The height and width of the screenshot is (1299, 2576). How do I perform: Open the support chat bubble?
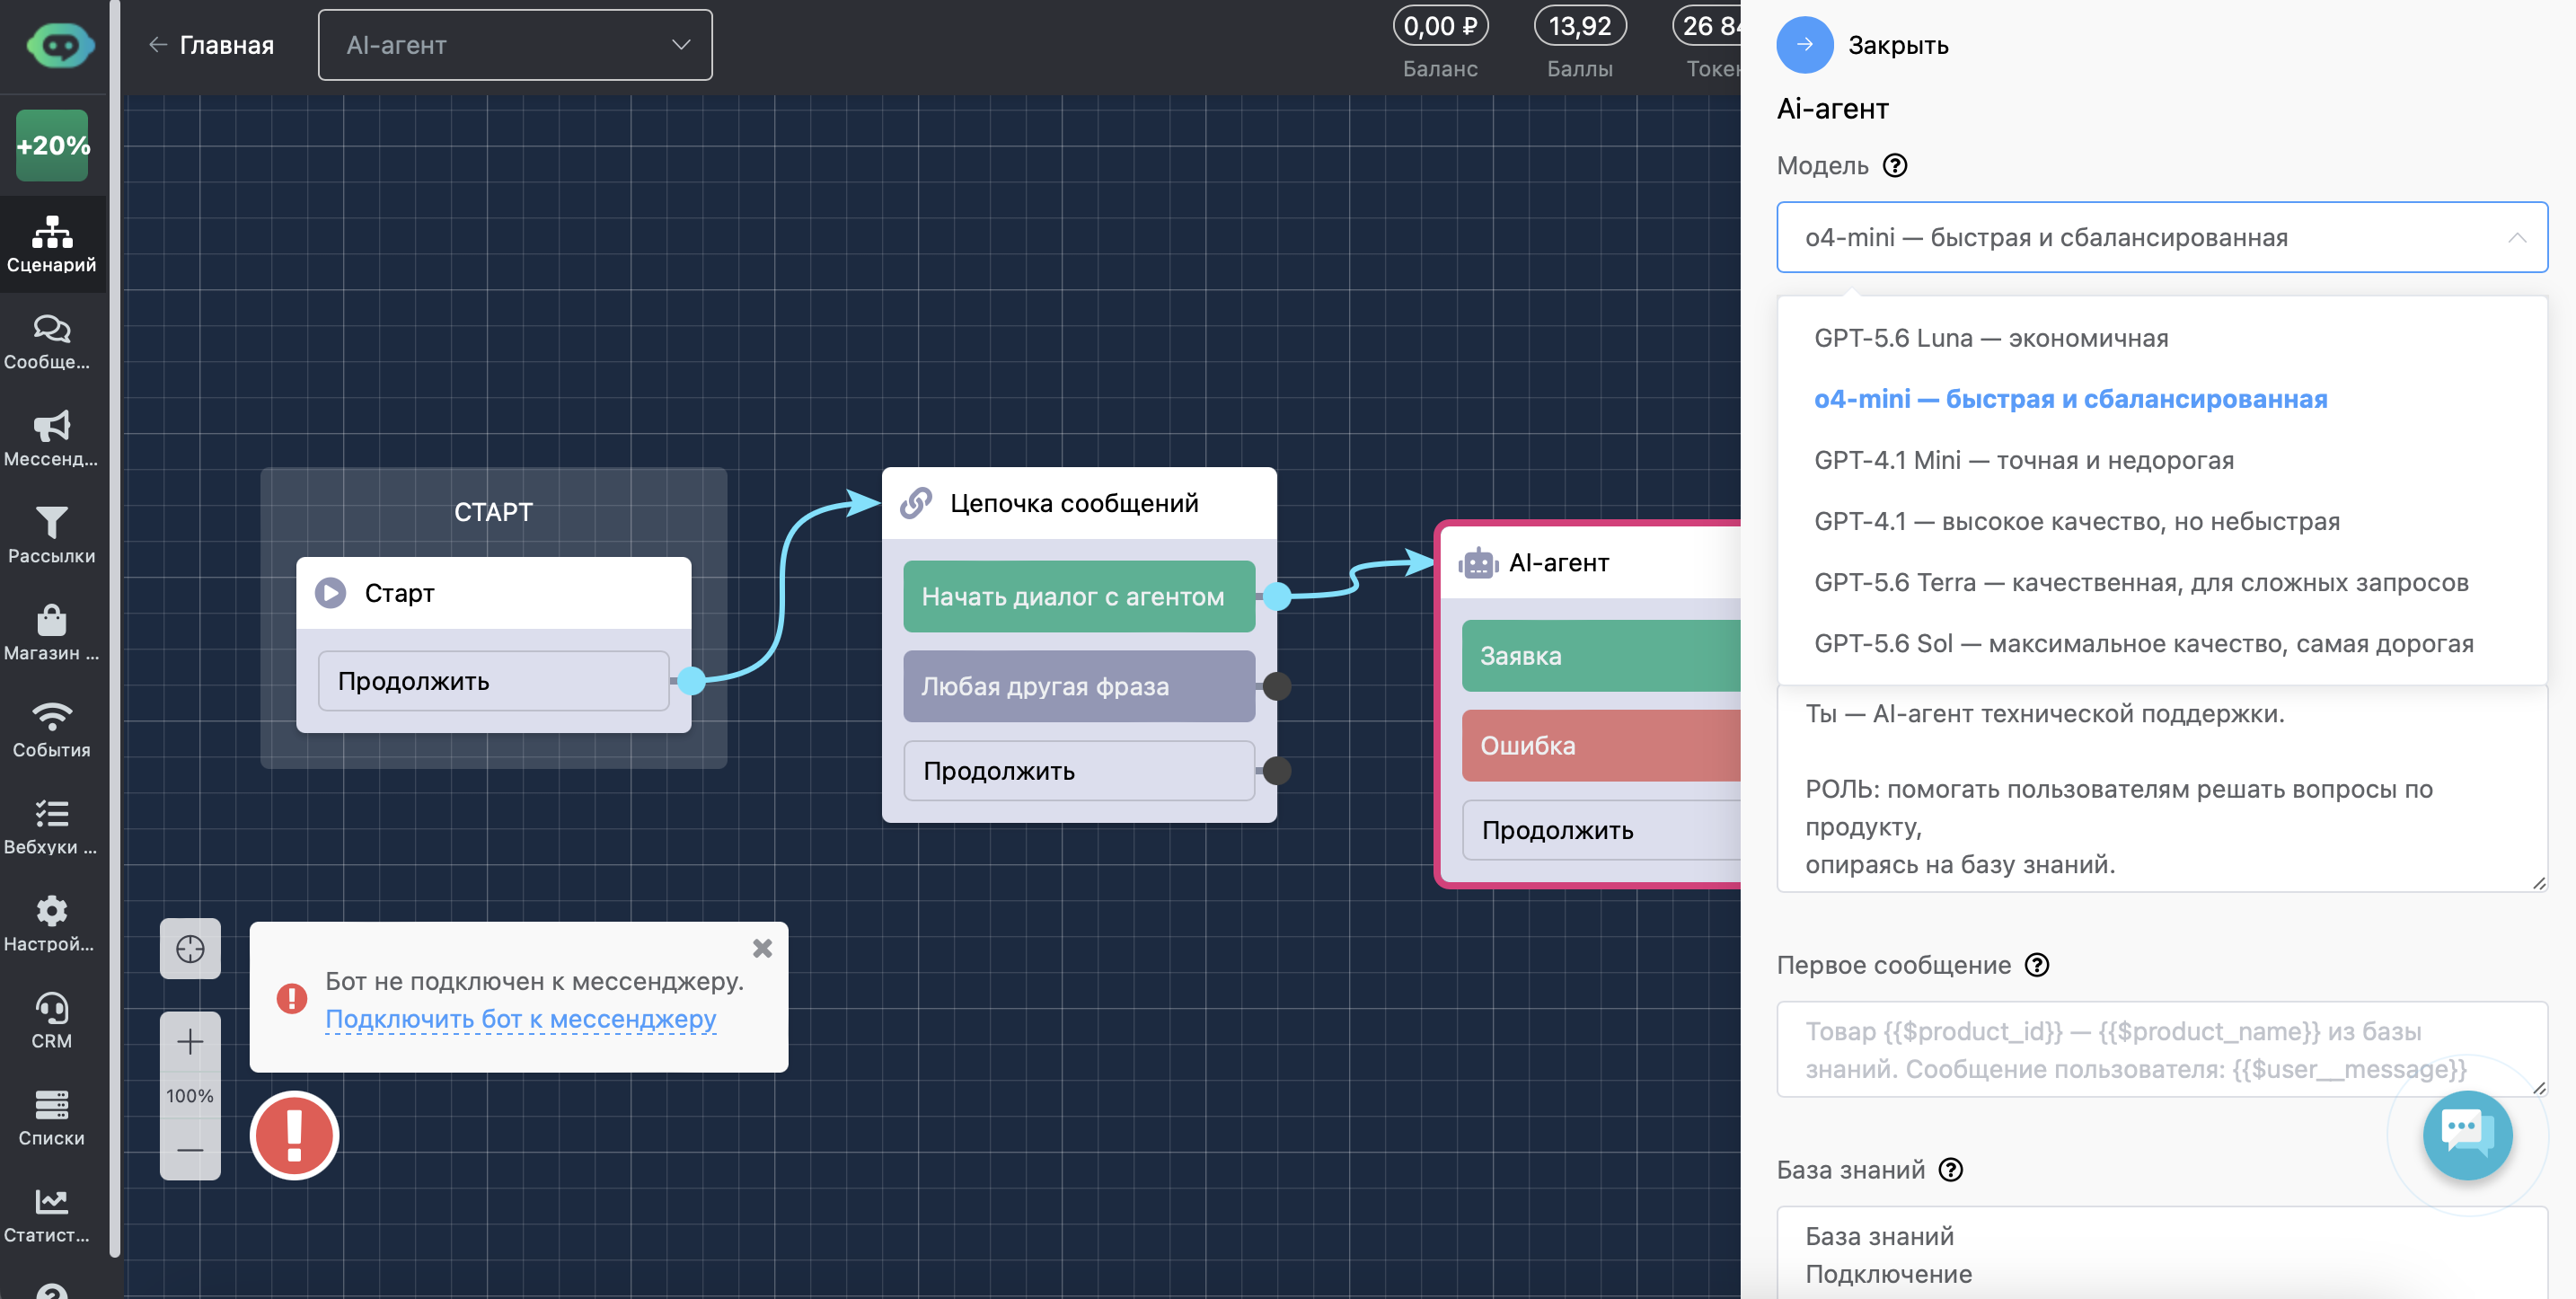(x=2467, y=1135)
